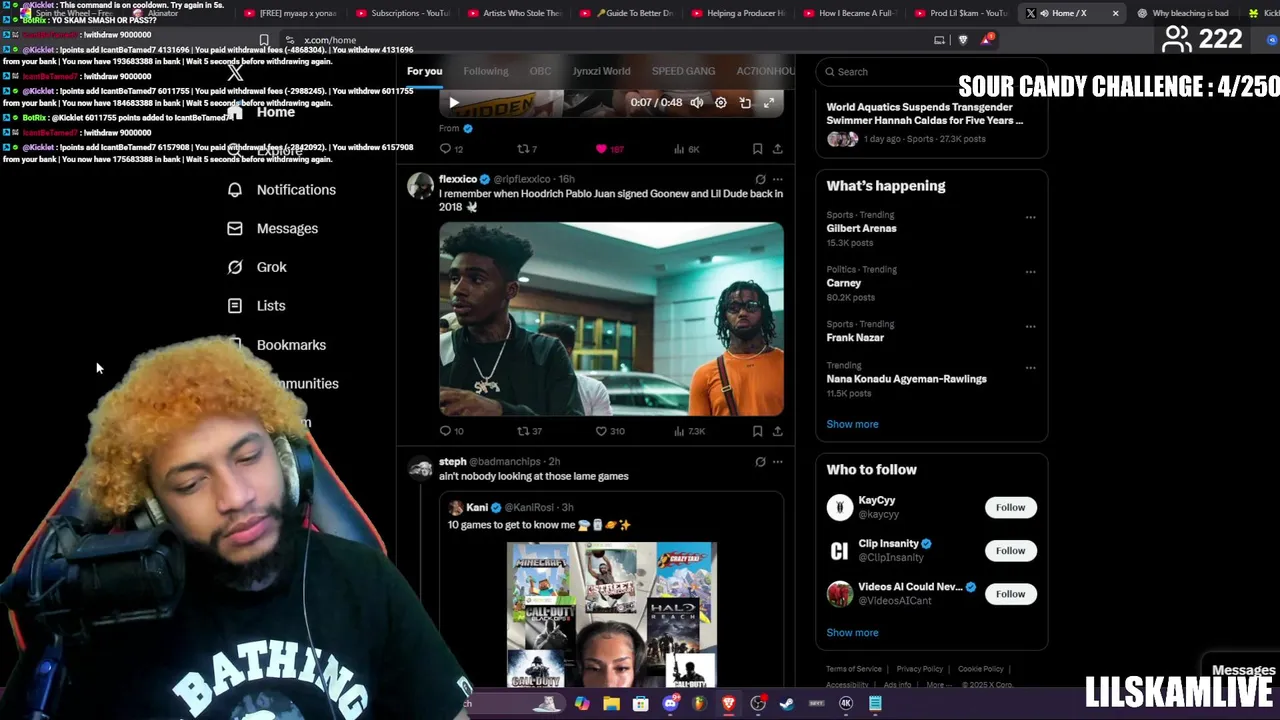Mute the video volume speaker icon
This screenshot has width=1280, height=720.
pyautogui.click(x=696, y=102)
